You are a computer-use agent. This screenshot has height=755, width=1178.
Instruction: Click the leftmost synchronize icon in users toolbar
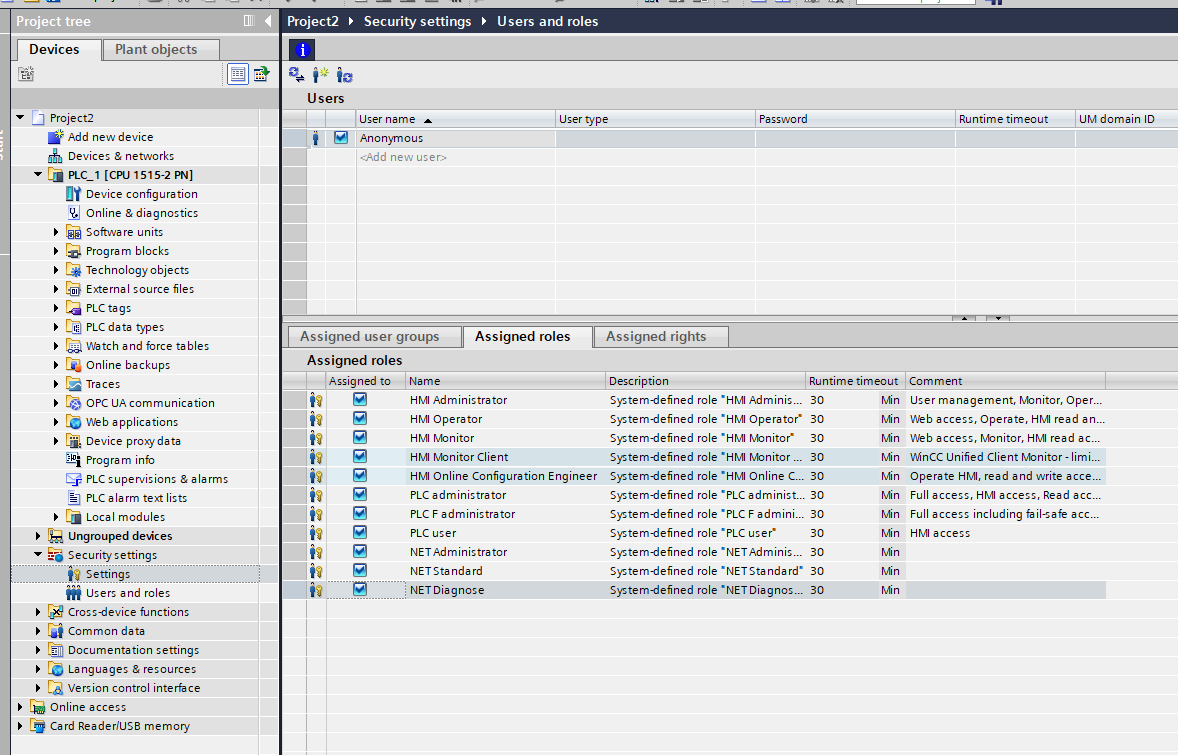pyautogui.click(x=296, y=75)
